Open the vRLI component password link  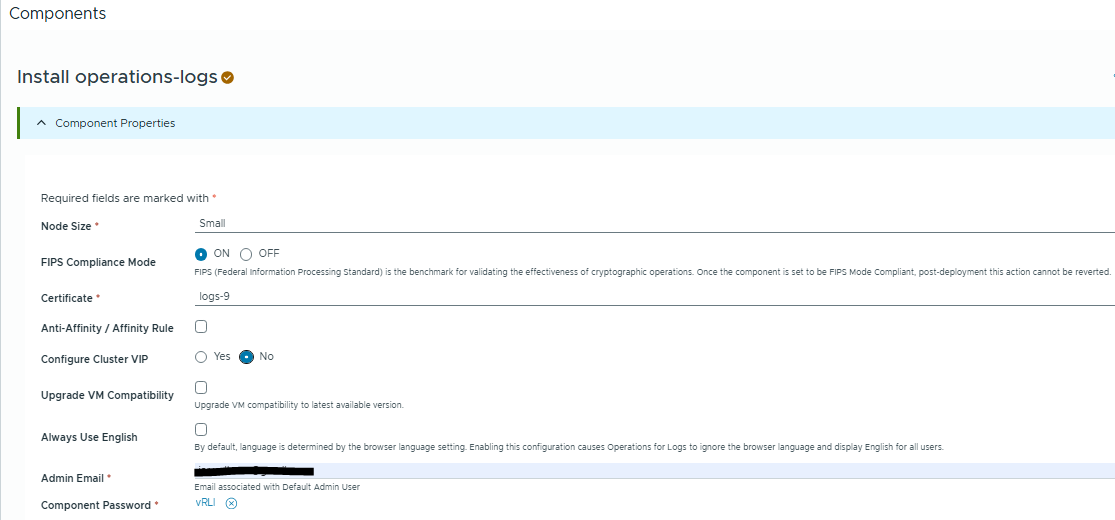click(x=205, y=503)
